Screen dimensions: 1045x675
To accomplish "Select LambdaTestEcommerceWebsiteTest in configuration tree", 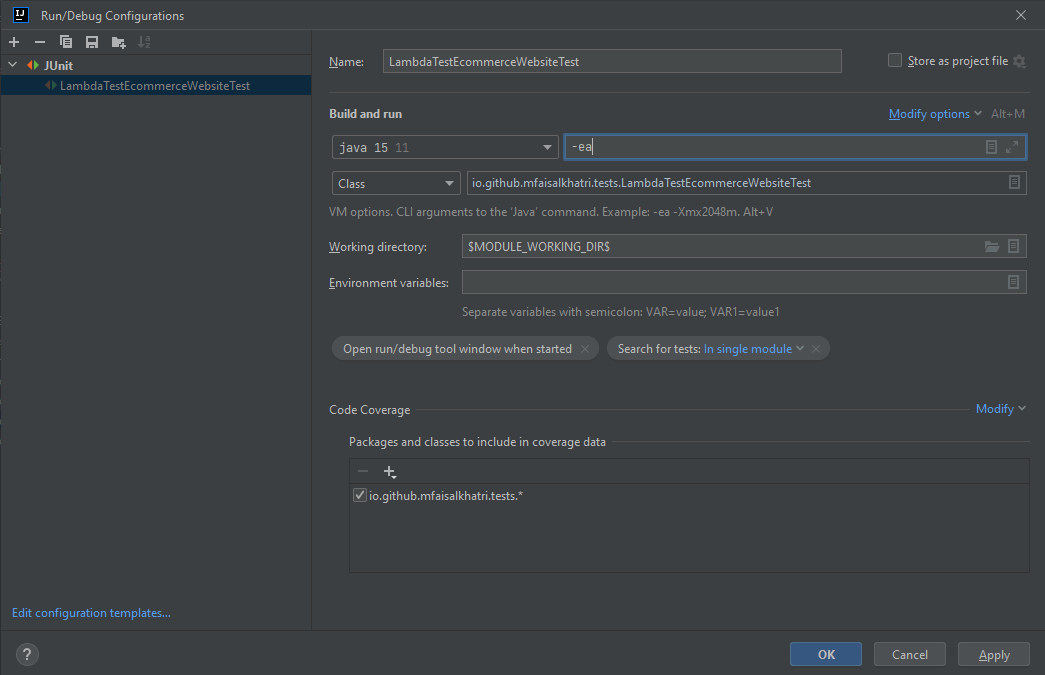I will click(154, 86).
